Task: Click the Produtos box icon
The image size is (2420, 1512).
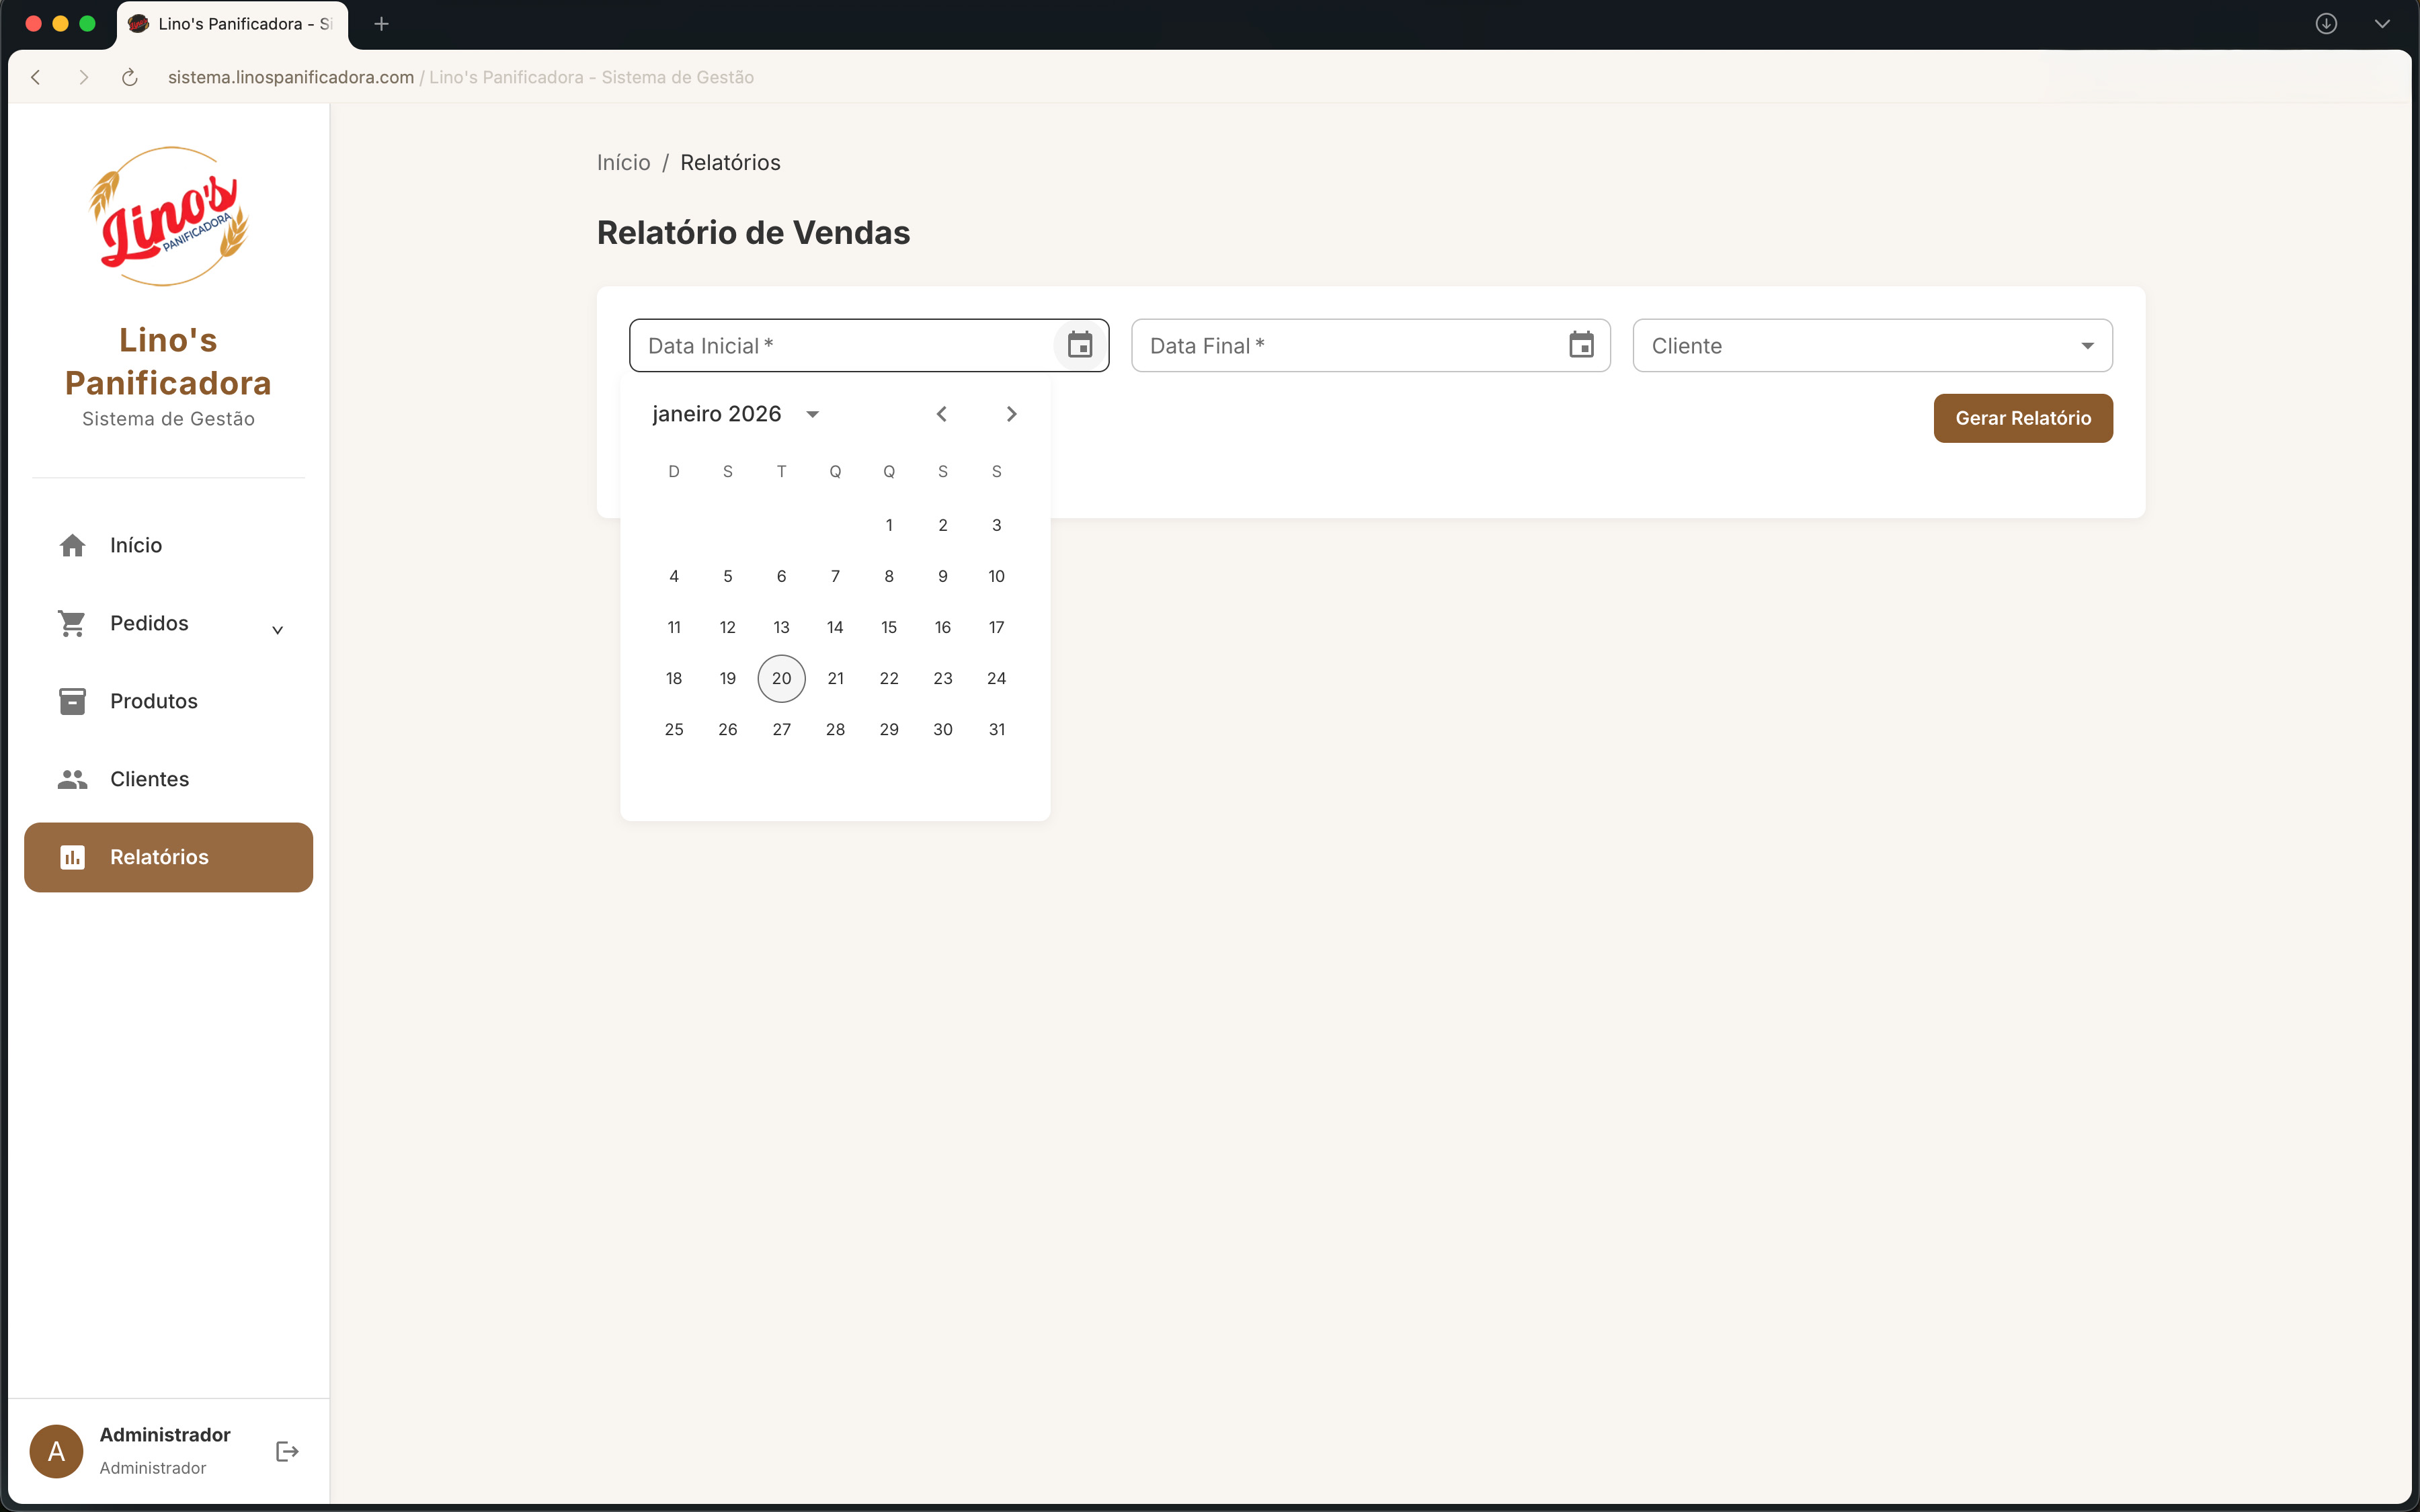Action: pyautogui.click(x=72, y=701)
